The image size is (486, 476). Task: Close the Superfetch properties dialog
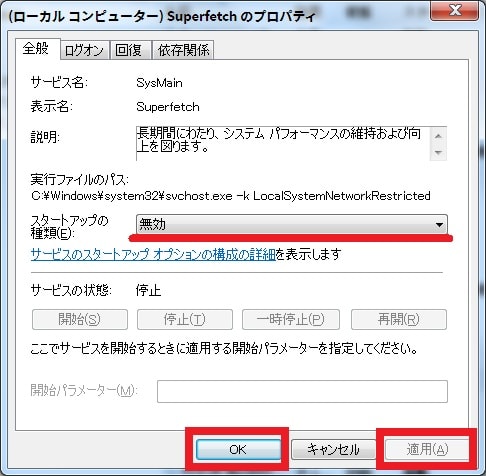(455, 10)
